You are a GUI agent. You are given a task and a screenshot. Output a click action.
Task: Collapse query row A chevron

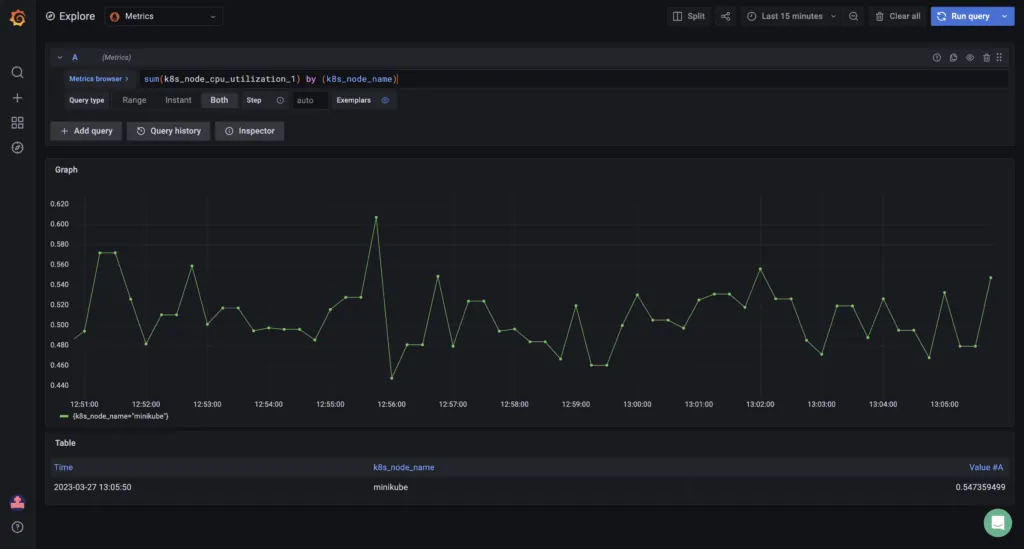[59, 57]
